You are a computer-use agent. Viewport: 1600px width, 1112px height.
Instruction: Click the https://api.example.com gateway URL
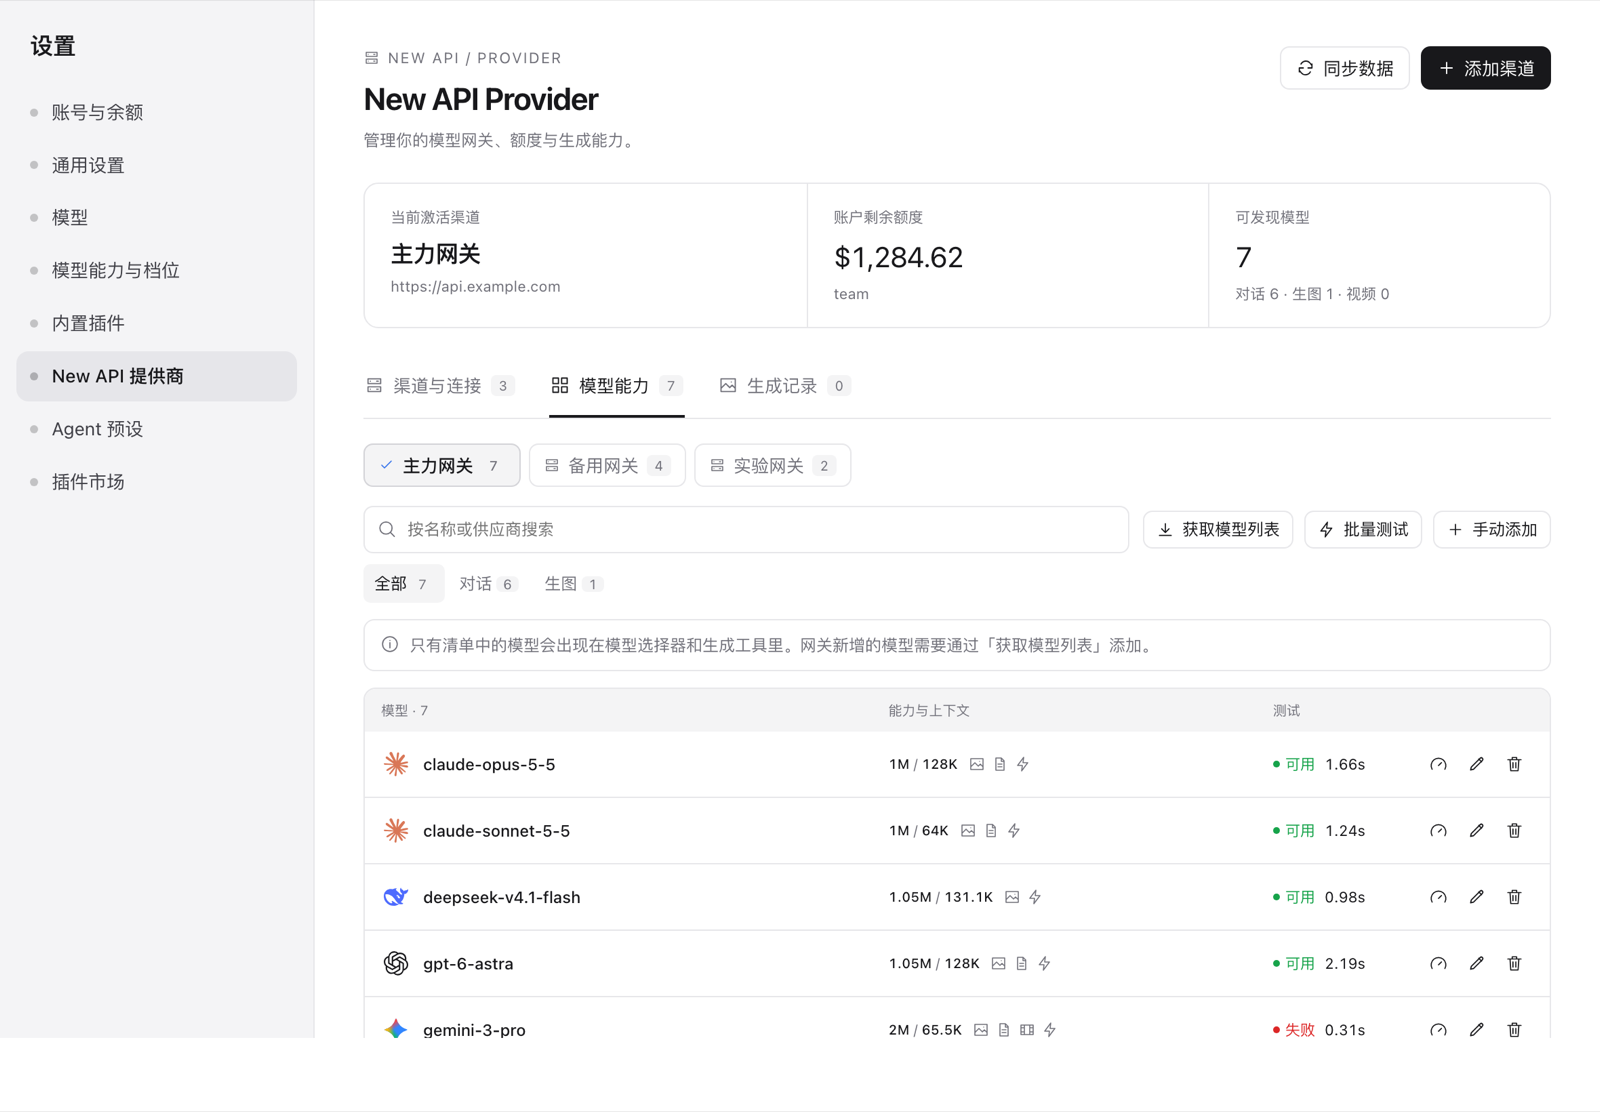476,286
